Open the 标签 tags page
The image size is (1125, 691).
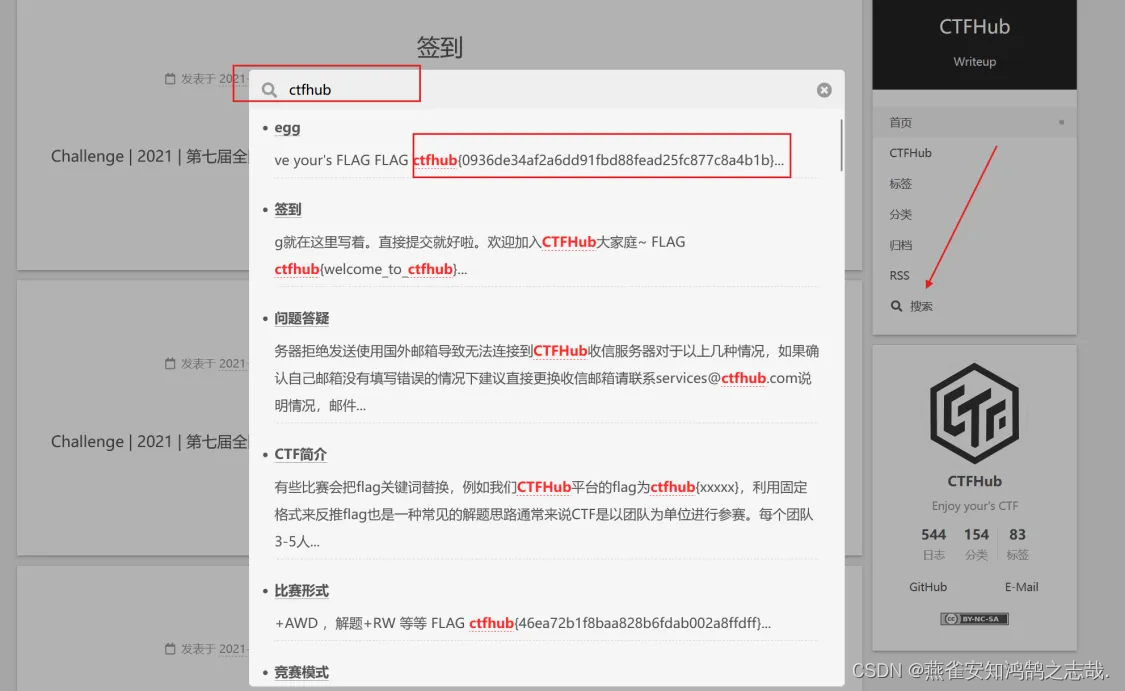point(900,184)
